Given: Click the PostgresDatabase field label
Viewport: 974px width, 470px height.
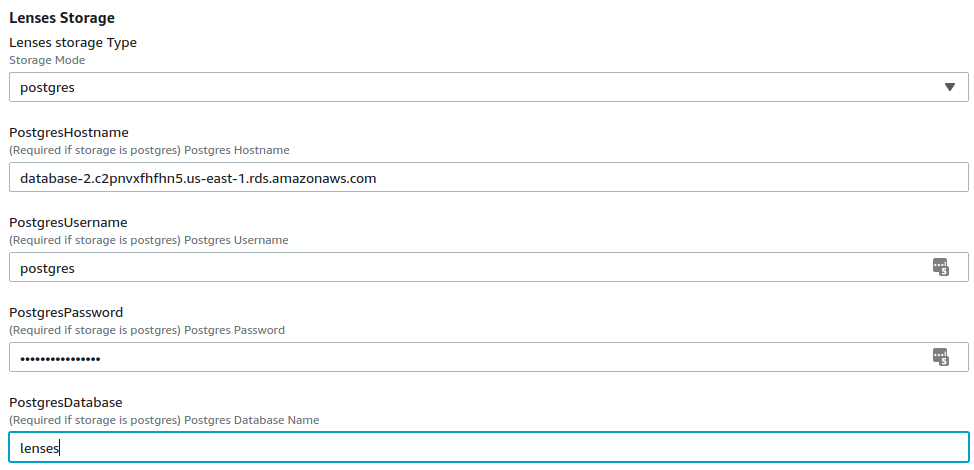Looking at the screenshot, I should coord(65,402).
